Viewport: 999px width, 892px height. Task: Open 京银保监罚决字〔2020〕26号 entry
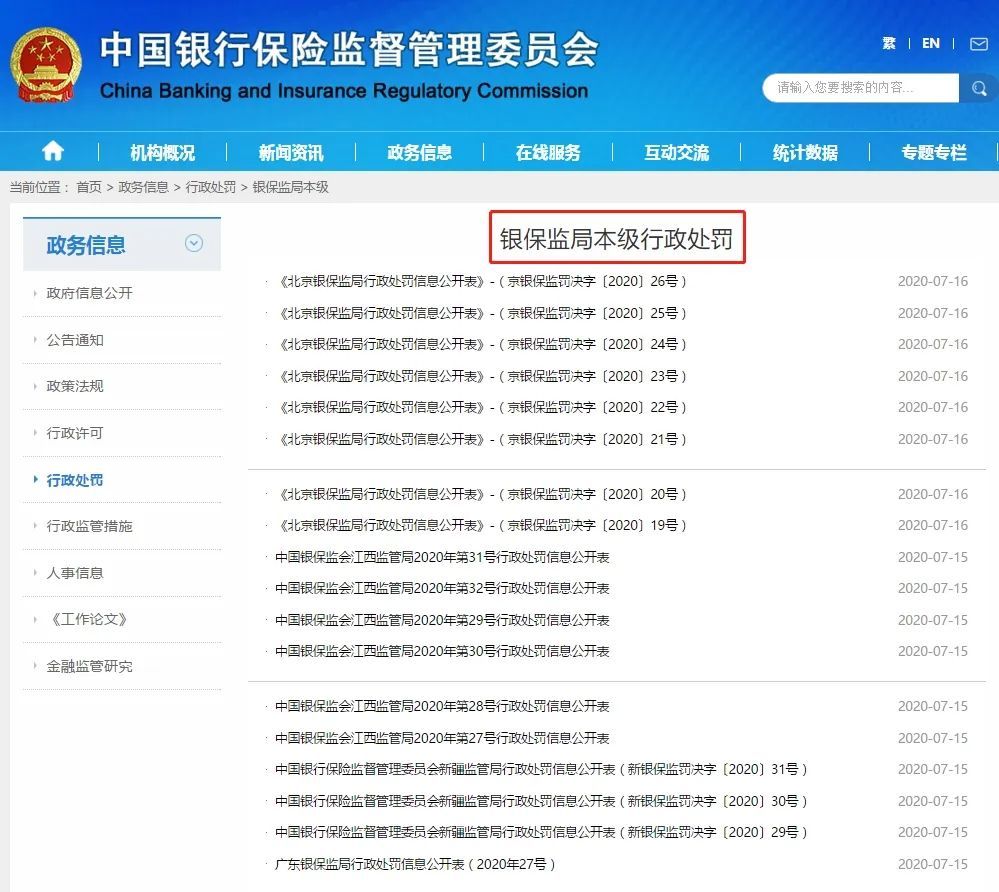(482, 281)
